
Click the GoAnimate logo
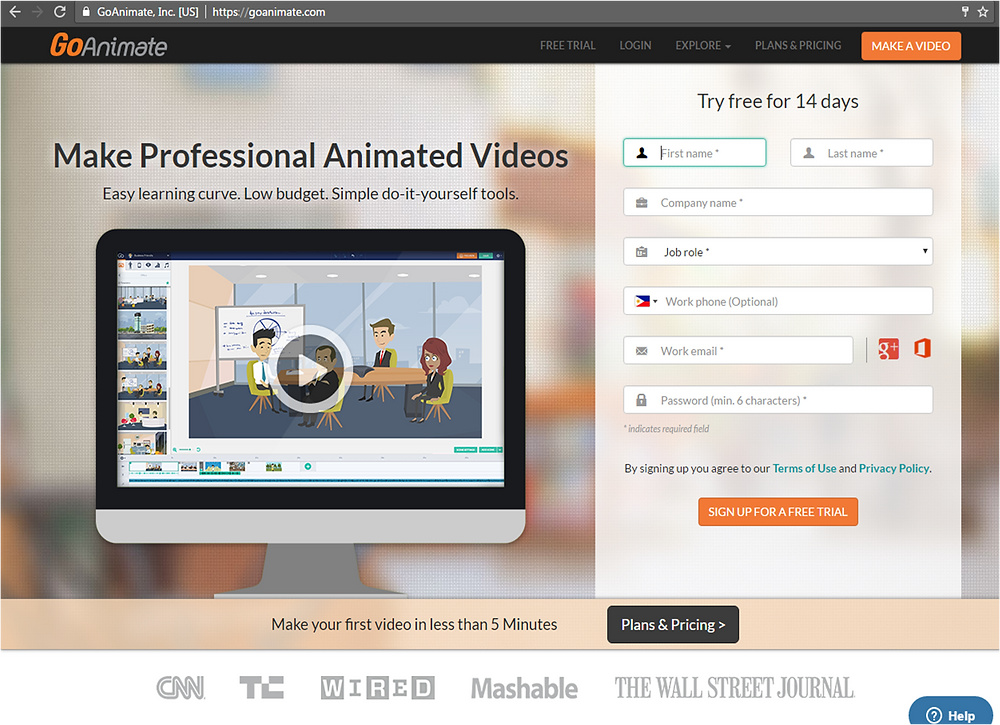[108, 45]
